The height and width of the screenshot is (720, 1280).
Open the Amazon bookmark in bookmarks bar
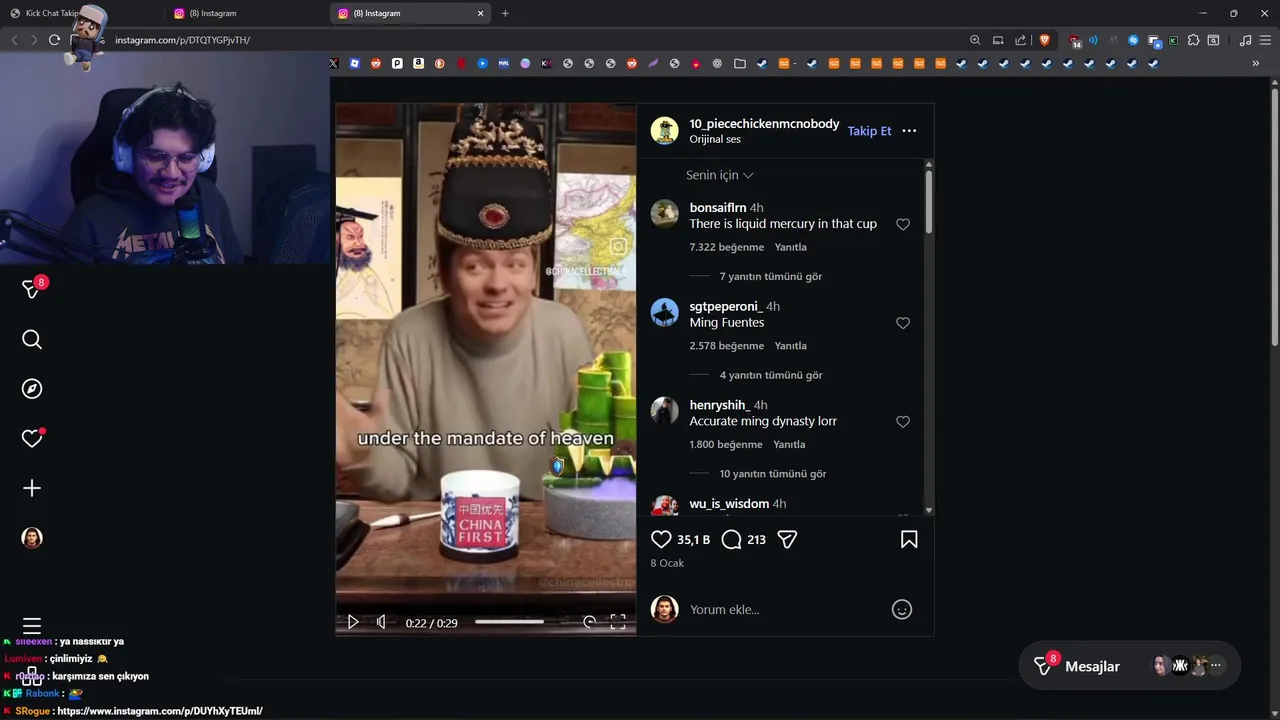point(418,63)
